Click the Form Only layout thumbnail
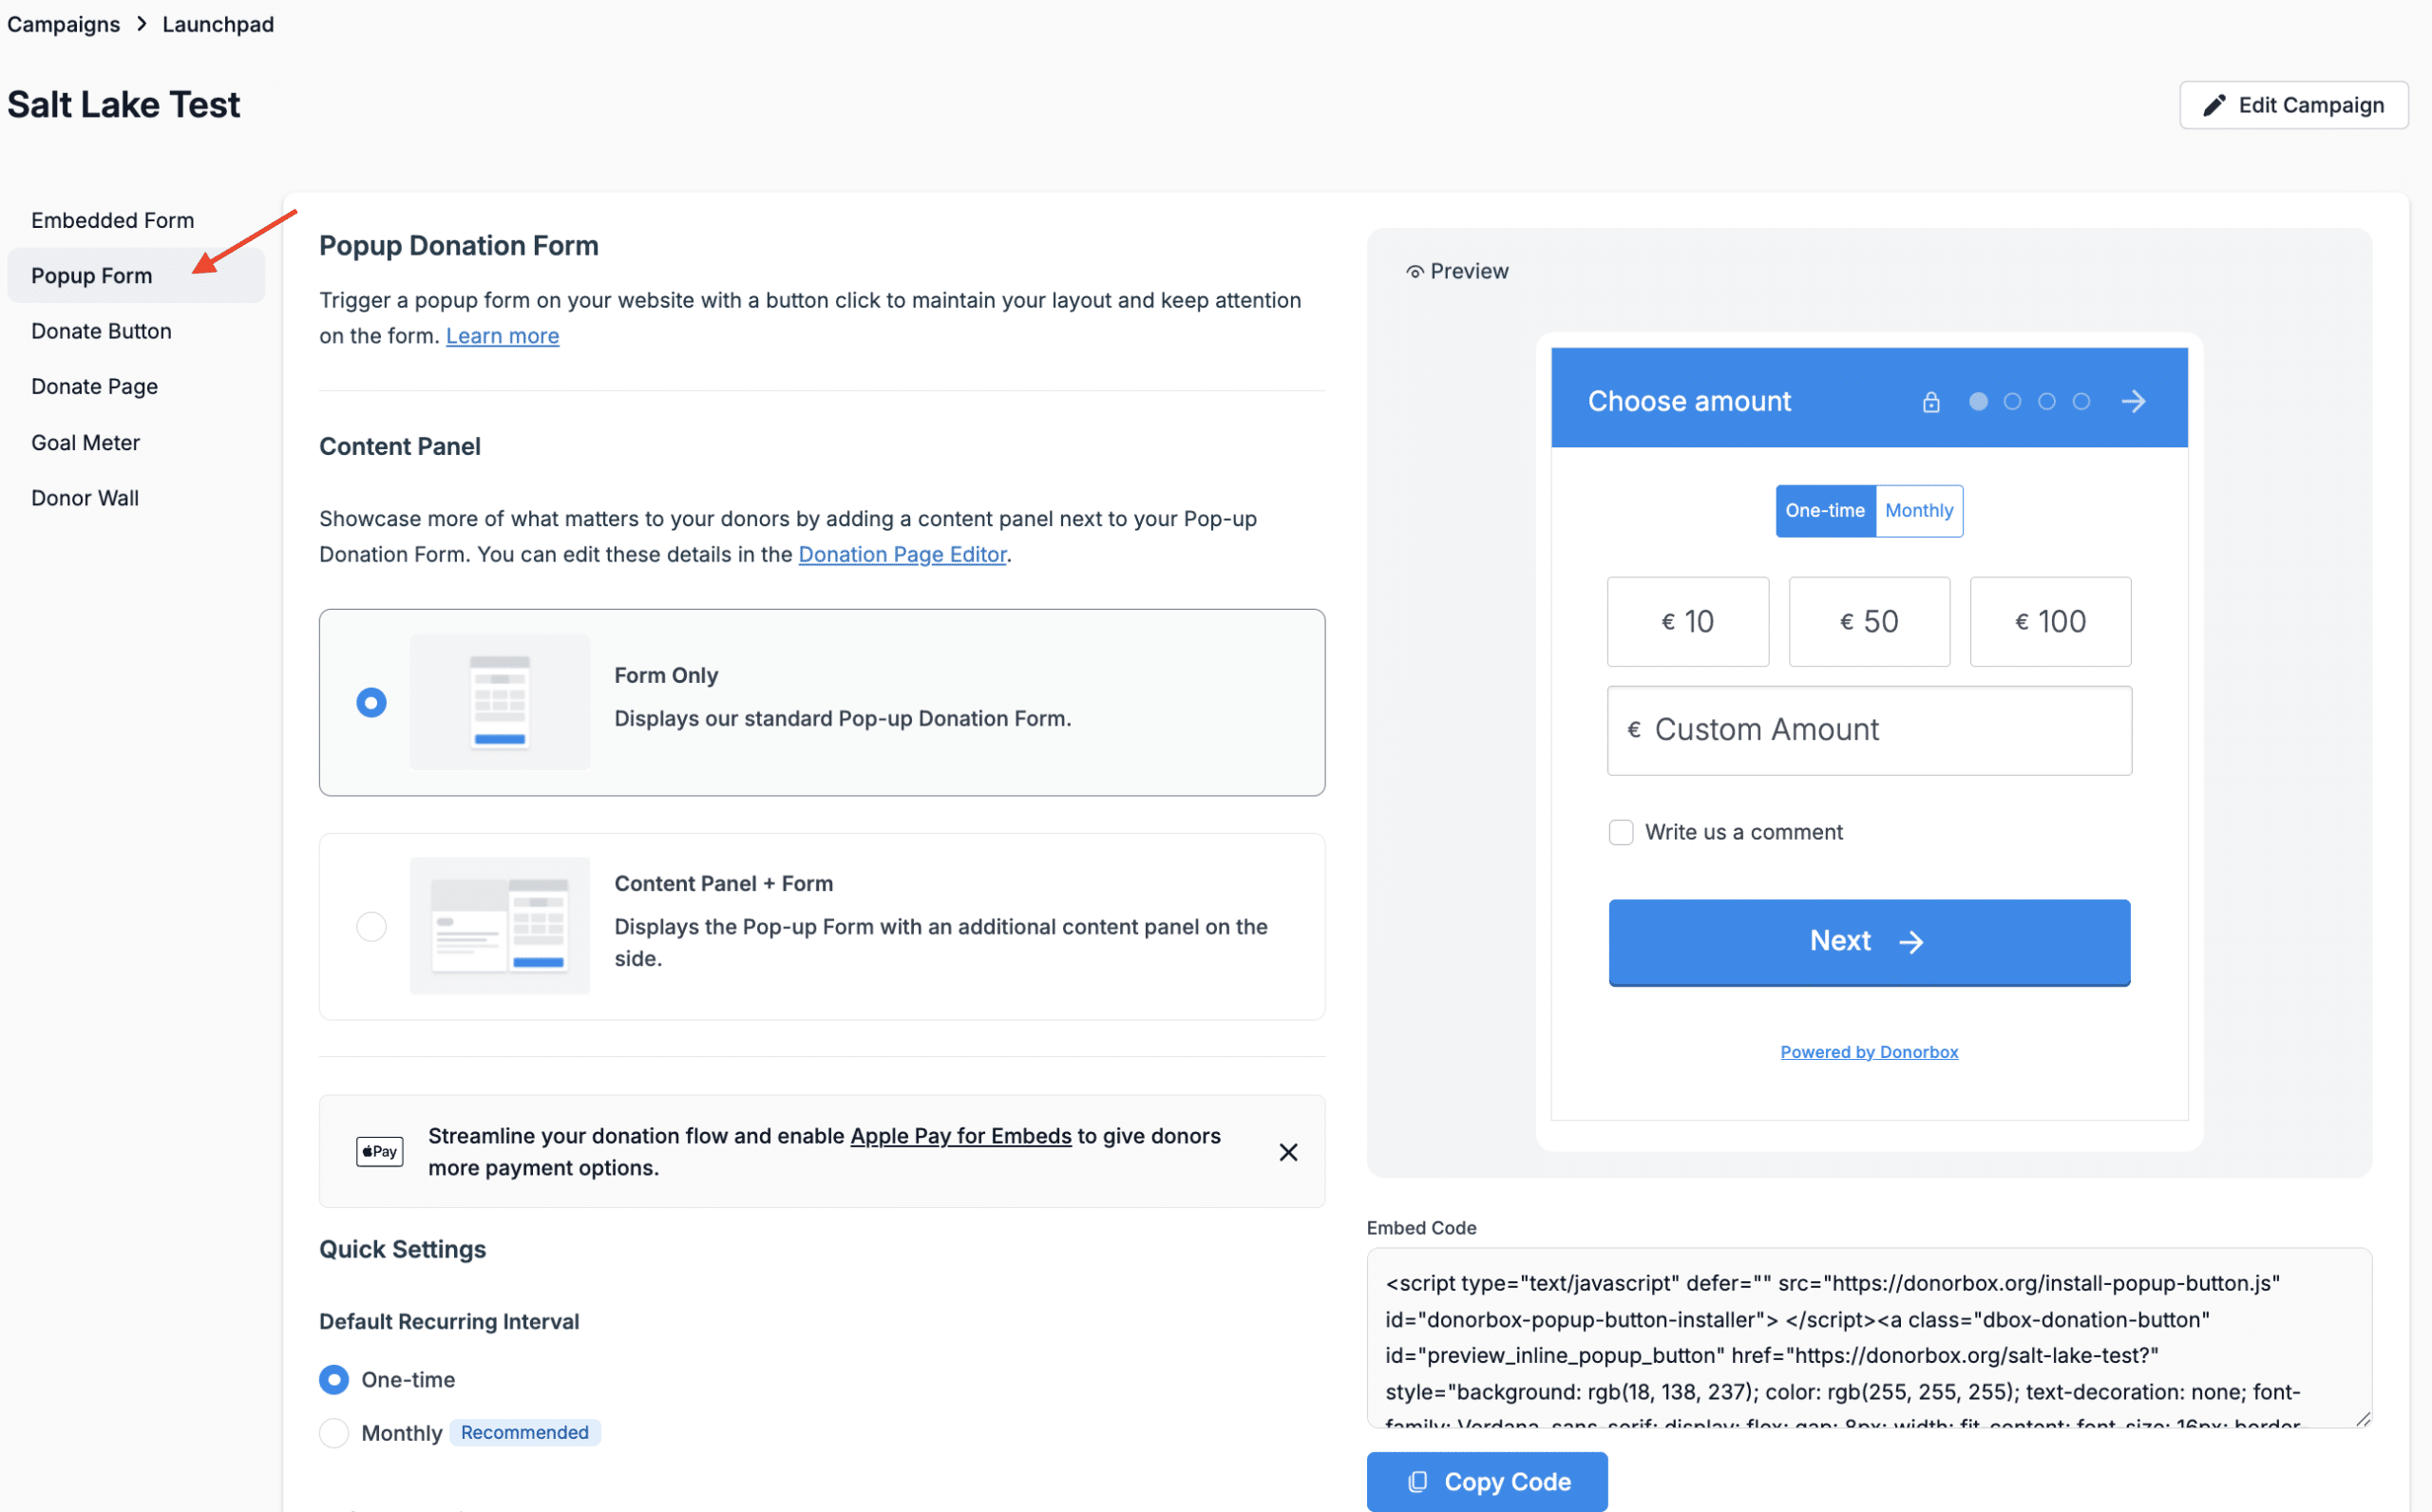 [x=499, y=702]
